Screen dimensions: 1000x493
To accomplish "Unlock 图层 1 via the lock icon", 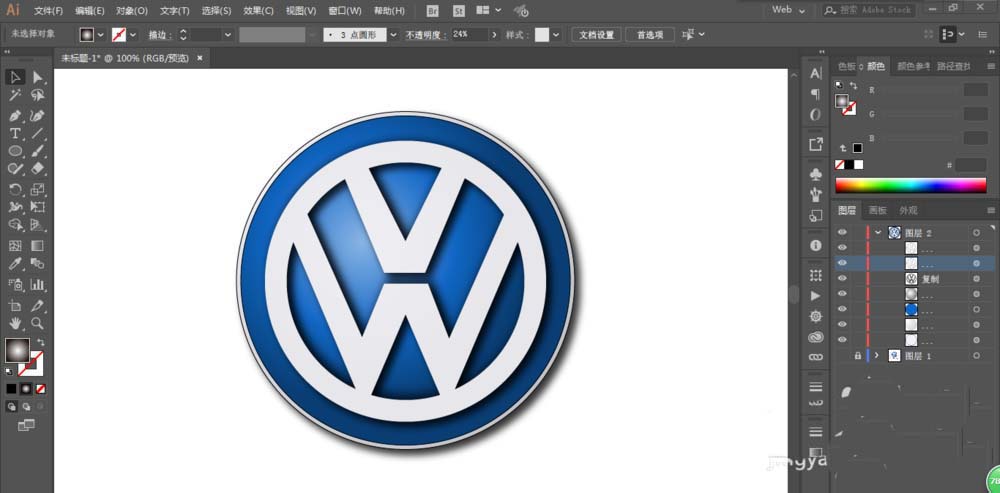I will (x=857, y=355).
